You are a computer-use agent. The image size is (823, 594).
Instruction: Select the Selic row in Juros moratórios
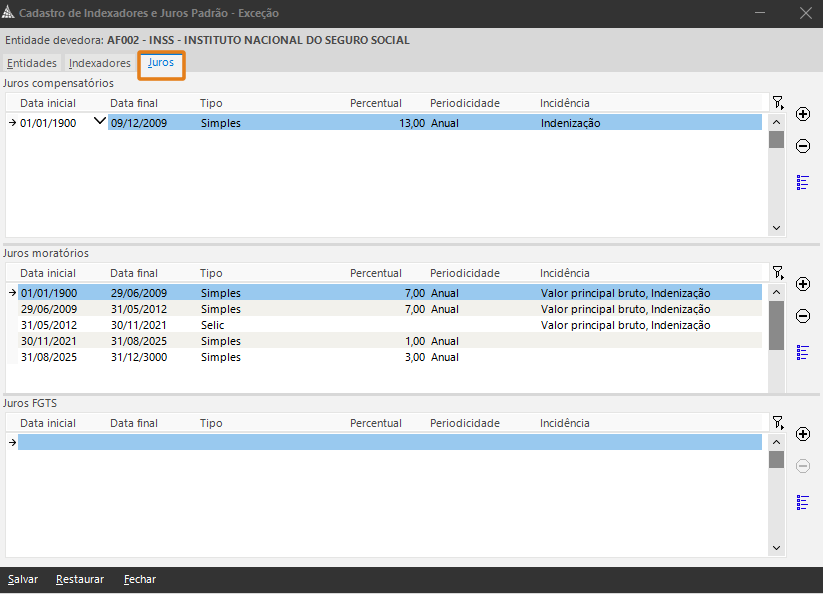(390, 325)
